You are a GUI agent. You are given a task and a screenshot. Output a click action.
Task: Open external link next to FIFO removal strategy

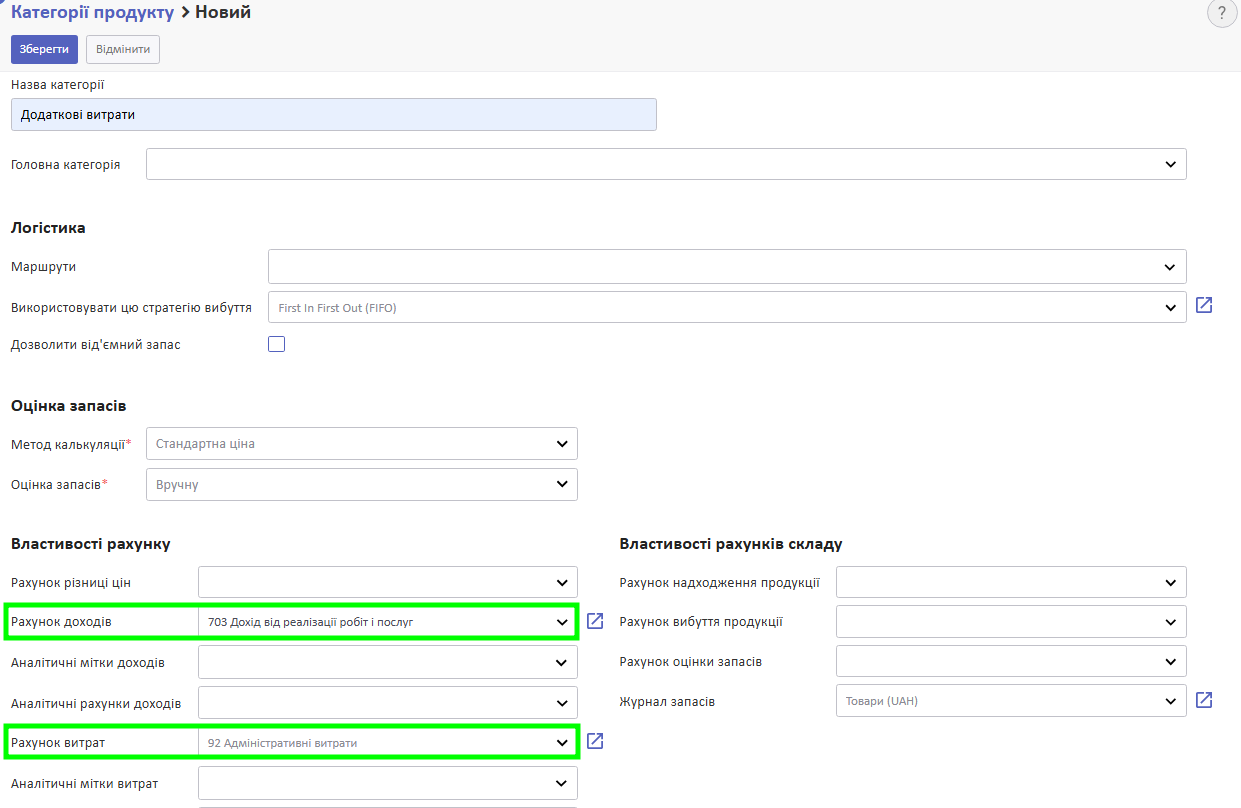pyautogui.click(x=1204, y=305)
